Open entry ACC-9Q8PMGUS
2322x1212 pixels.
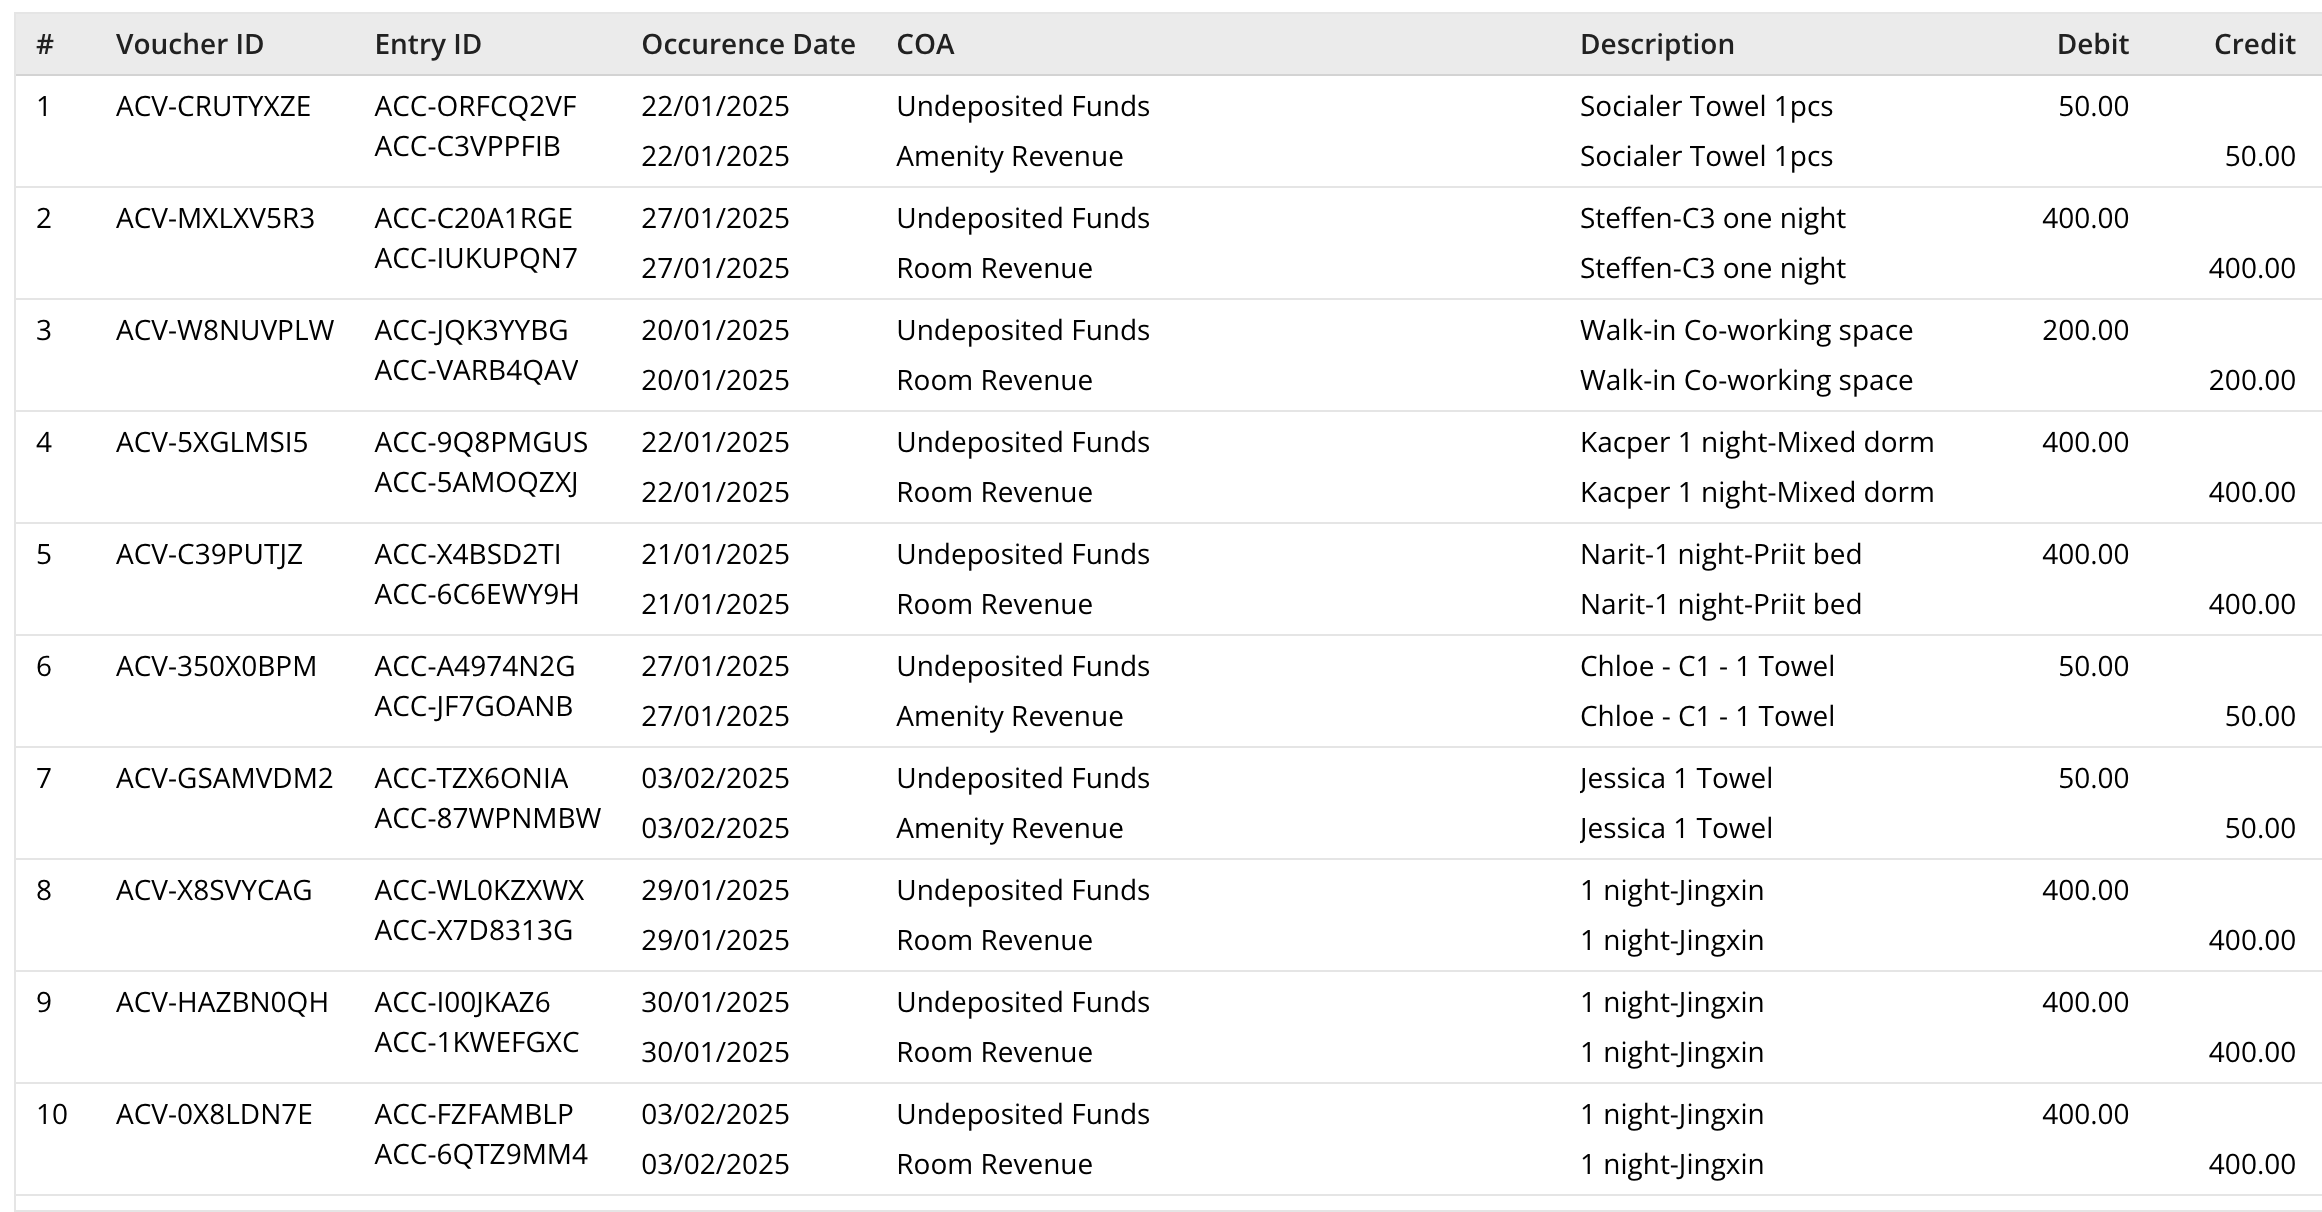pos(480,442)
